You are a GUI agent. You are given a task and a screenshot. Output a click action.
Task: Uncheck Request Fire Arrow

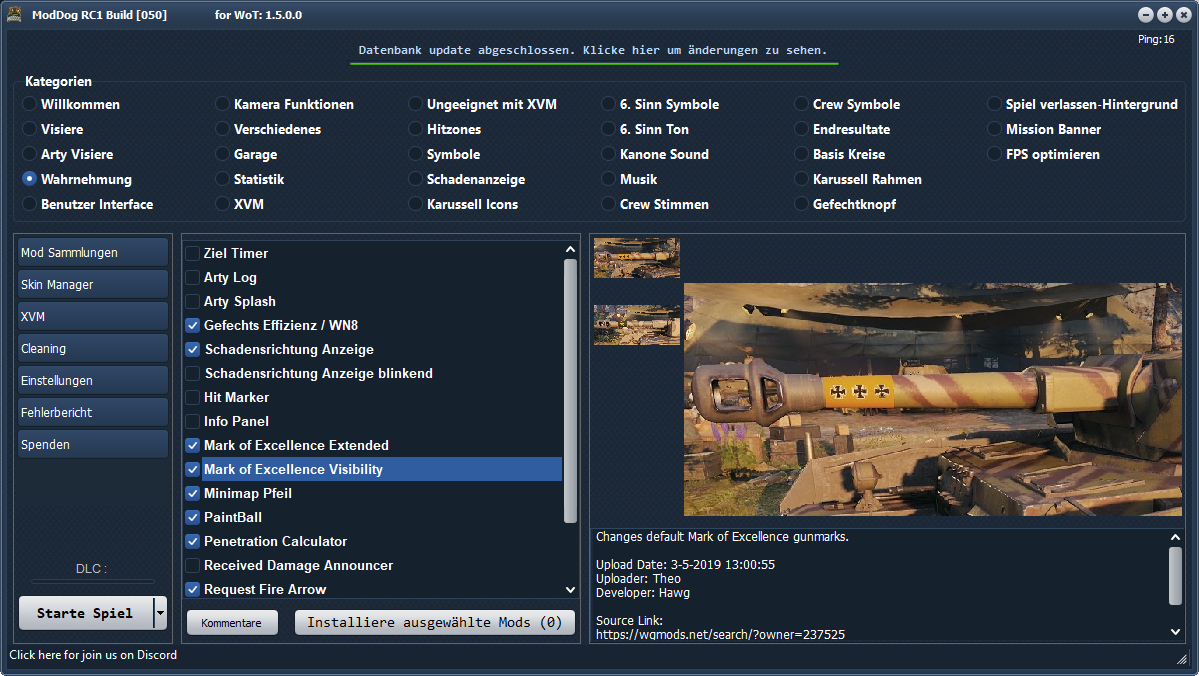click(193, 590)
